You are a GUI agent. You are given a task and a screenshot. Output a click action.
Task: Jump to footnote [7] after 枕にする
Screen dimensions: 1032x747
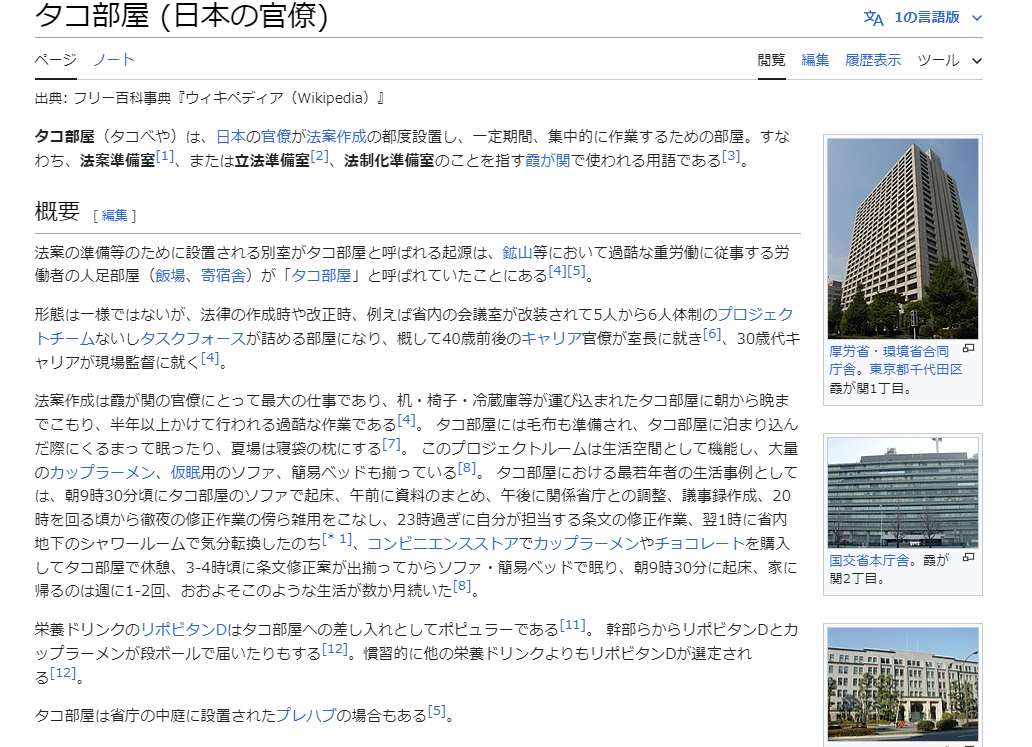[391, 444]
